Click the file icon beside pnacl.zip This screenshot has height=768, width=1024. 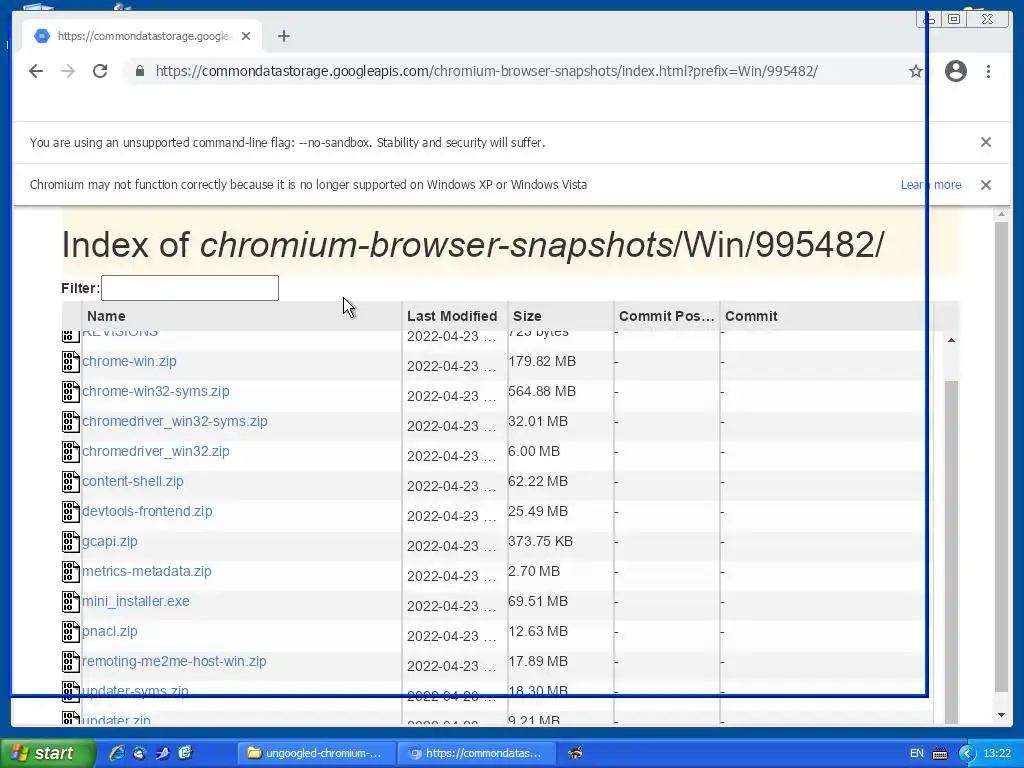pyautogui.click(x=71, y=632)
